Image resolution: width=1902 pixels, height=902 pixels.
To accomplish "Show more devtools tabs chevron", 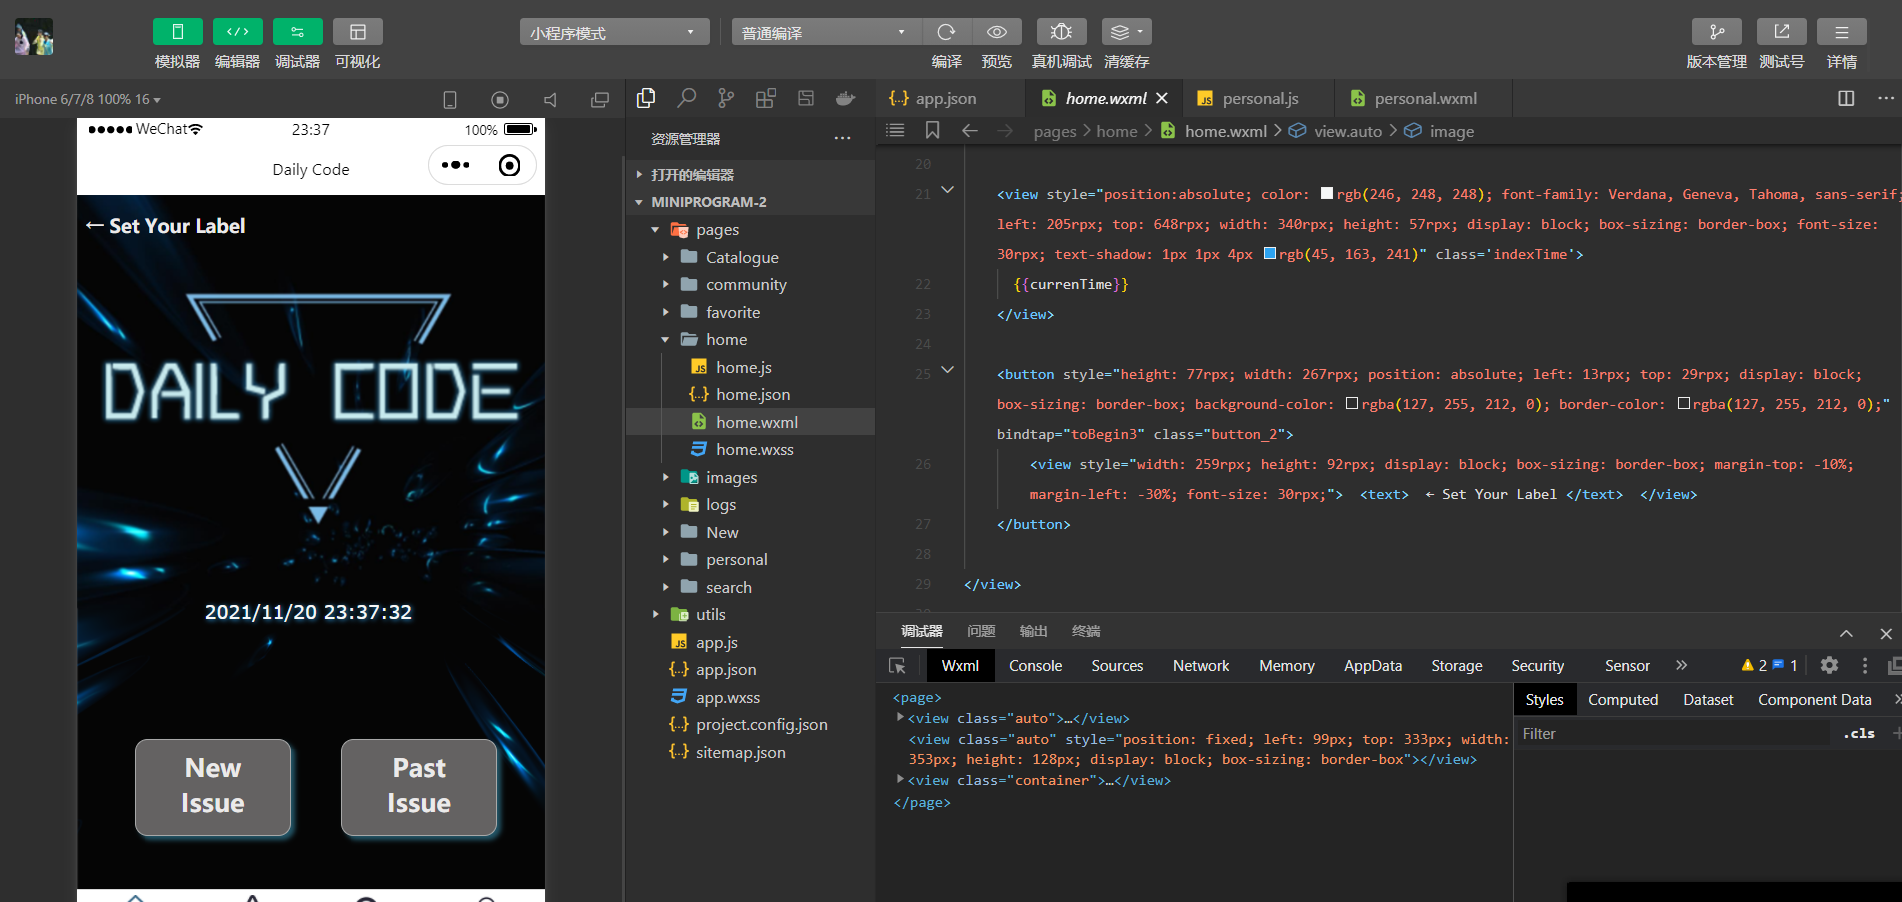I will click(x=1682, y=665).
